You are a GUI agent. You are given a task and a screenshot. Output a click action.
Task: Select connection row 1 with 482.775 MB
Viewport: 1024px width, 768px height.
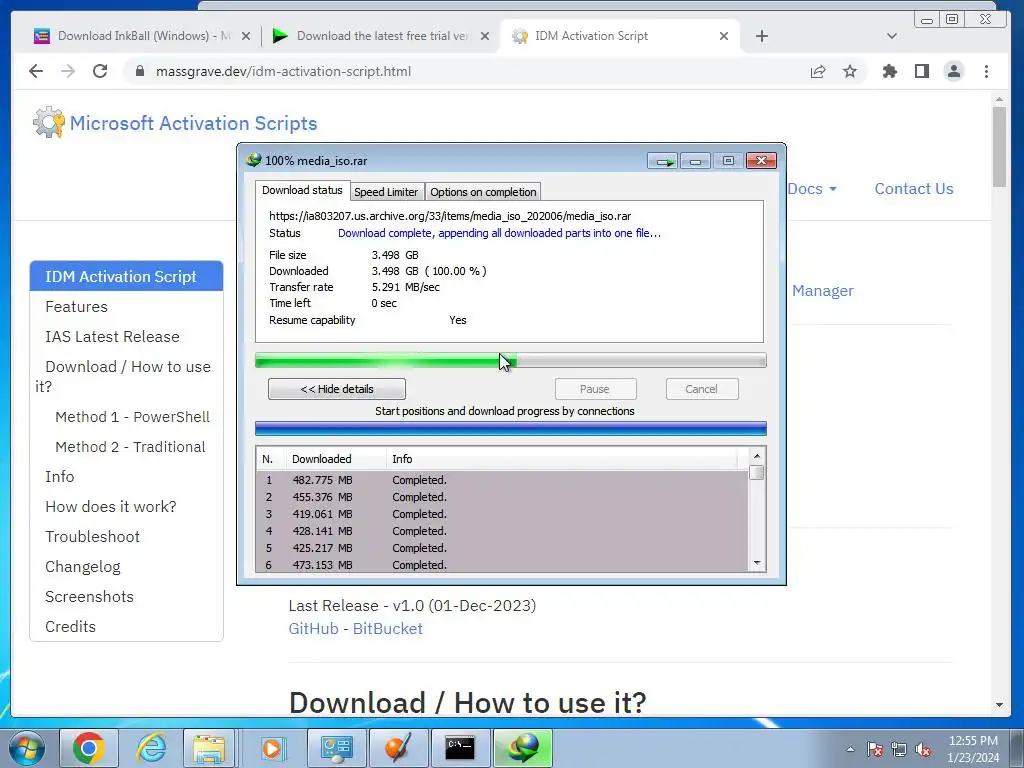502,480
